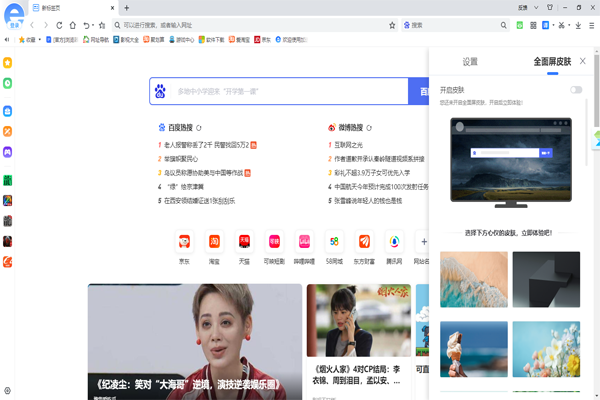Click the browser logo login avatar
Screen dimensions: 600x400
(x=14, y=16)
